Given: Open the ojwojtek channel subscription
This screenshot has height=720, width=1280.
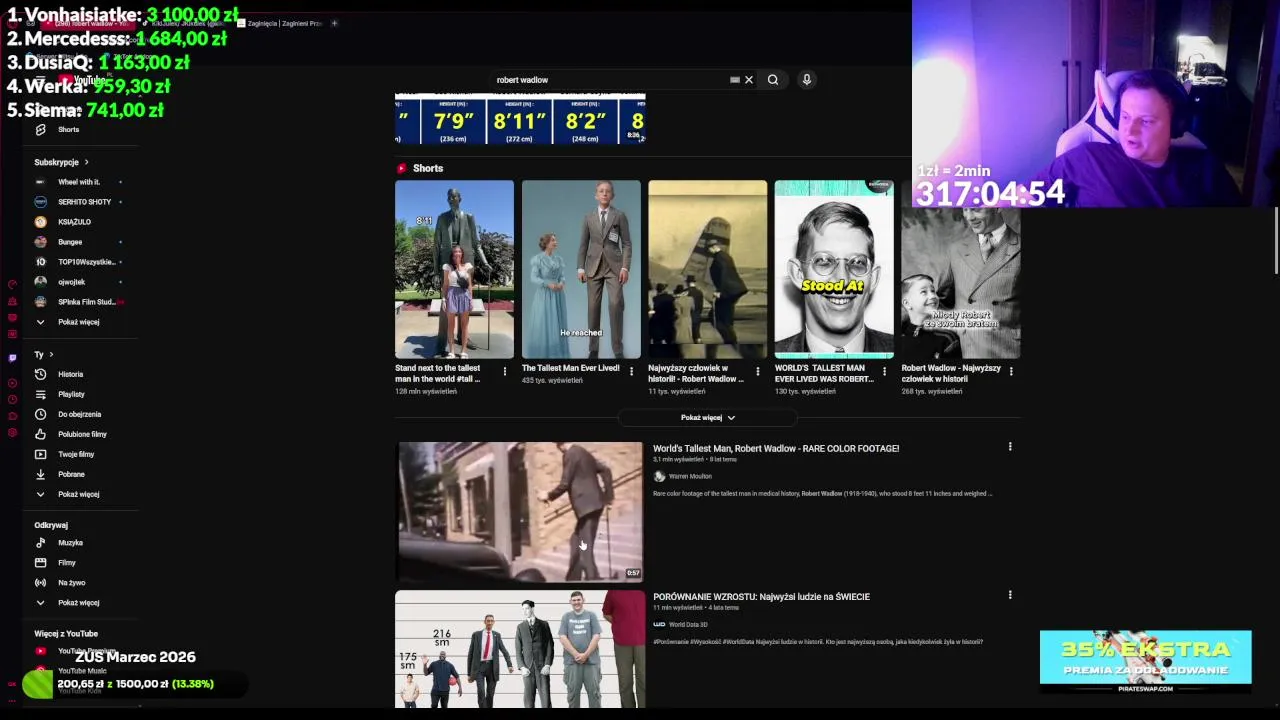Looking at the screenshot, I should pos(71,282).
